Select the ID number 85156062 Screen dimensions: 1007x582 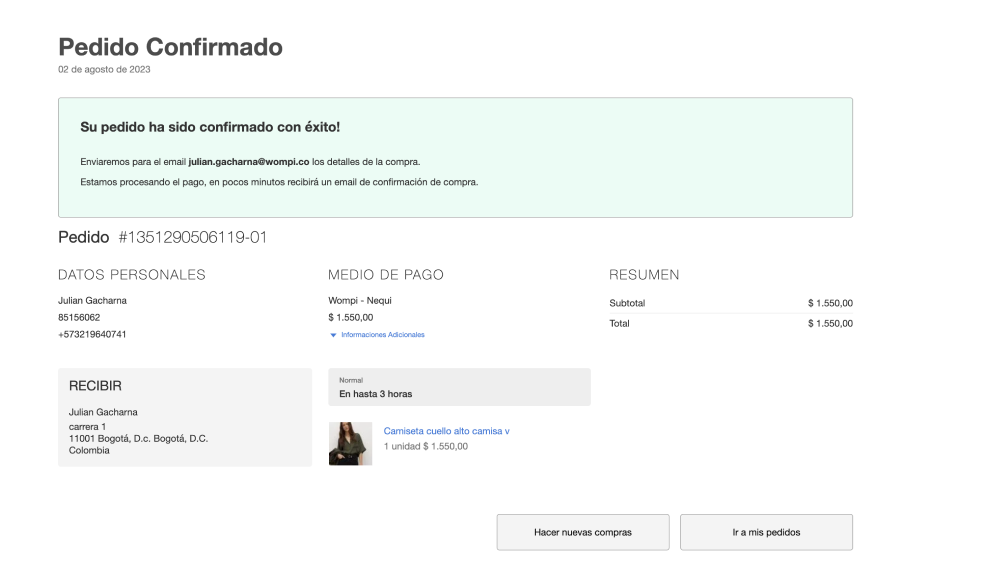click(x=79, y=318)
